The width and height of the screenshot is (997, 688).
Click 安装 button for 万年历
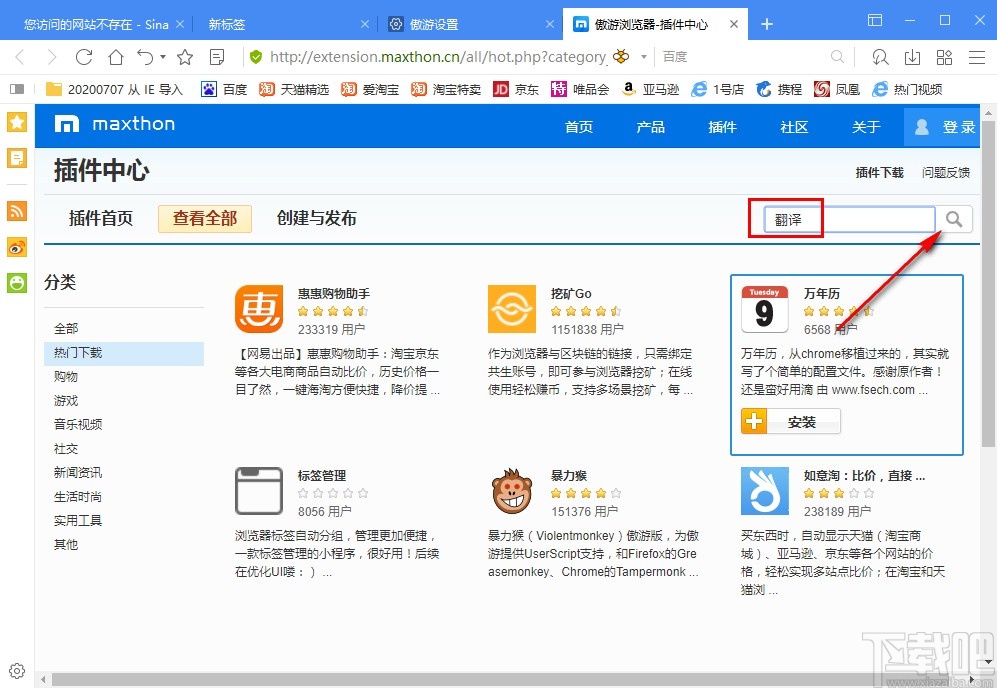791,422
